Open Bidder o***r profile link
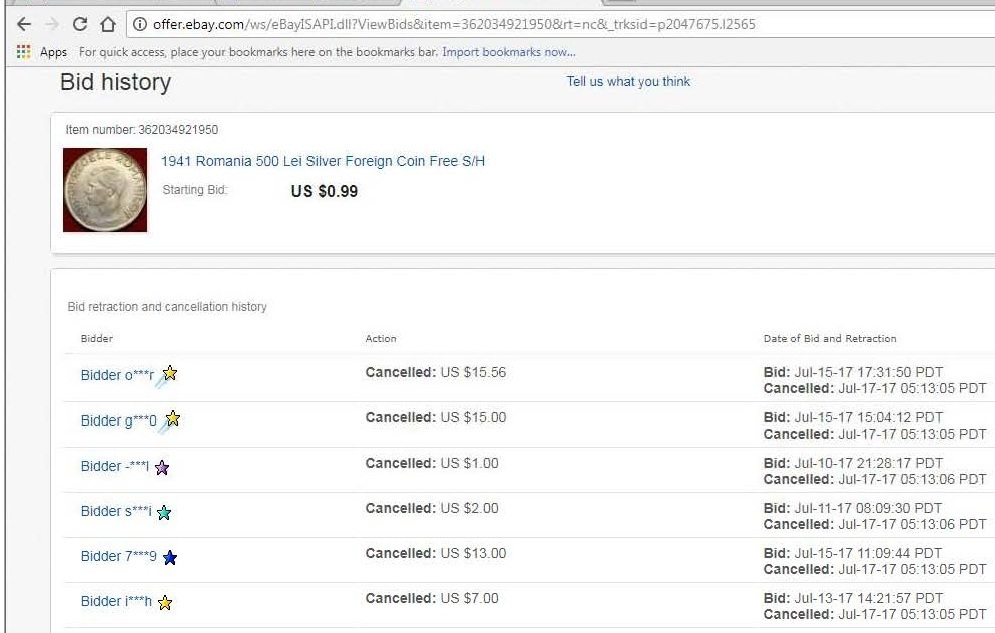This screenshot has height=633, width=995. click(x=117, y=375)
